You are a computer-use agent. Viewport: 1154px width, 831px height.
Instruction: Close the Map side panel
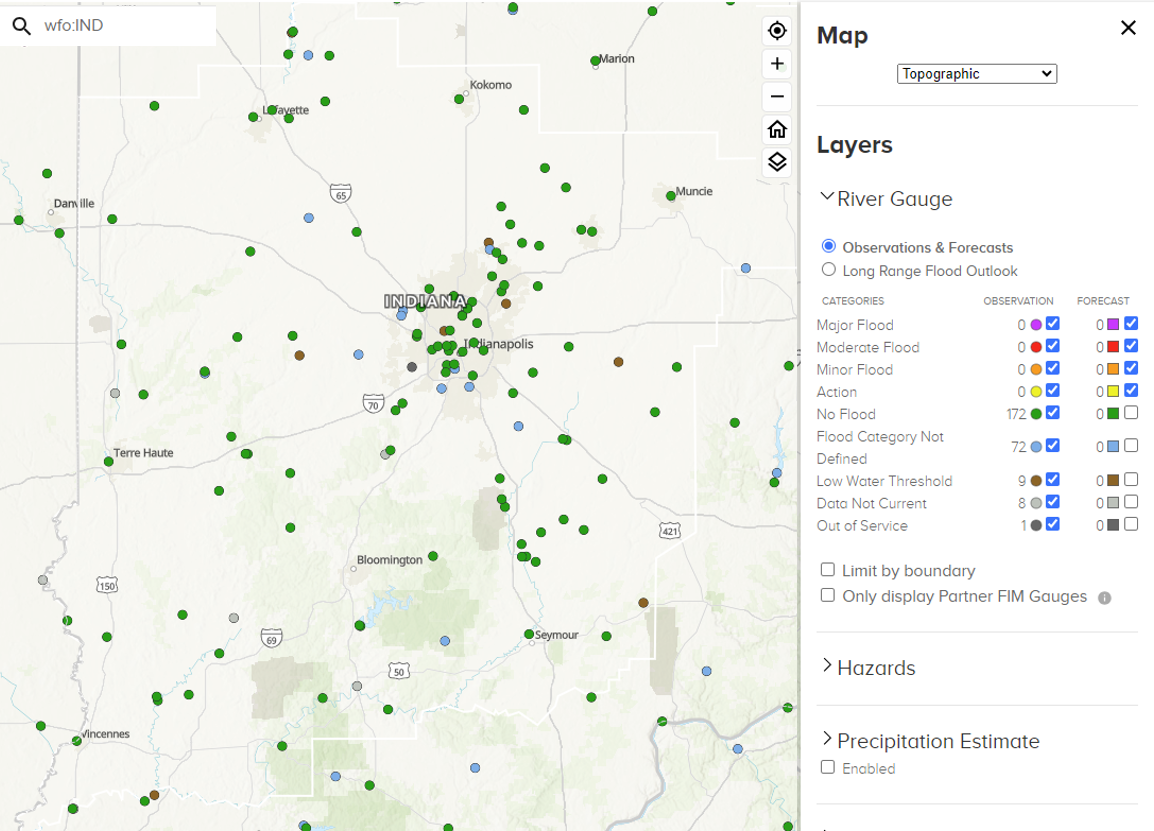point(1128,28)
